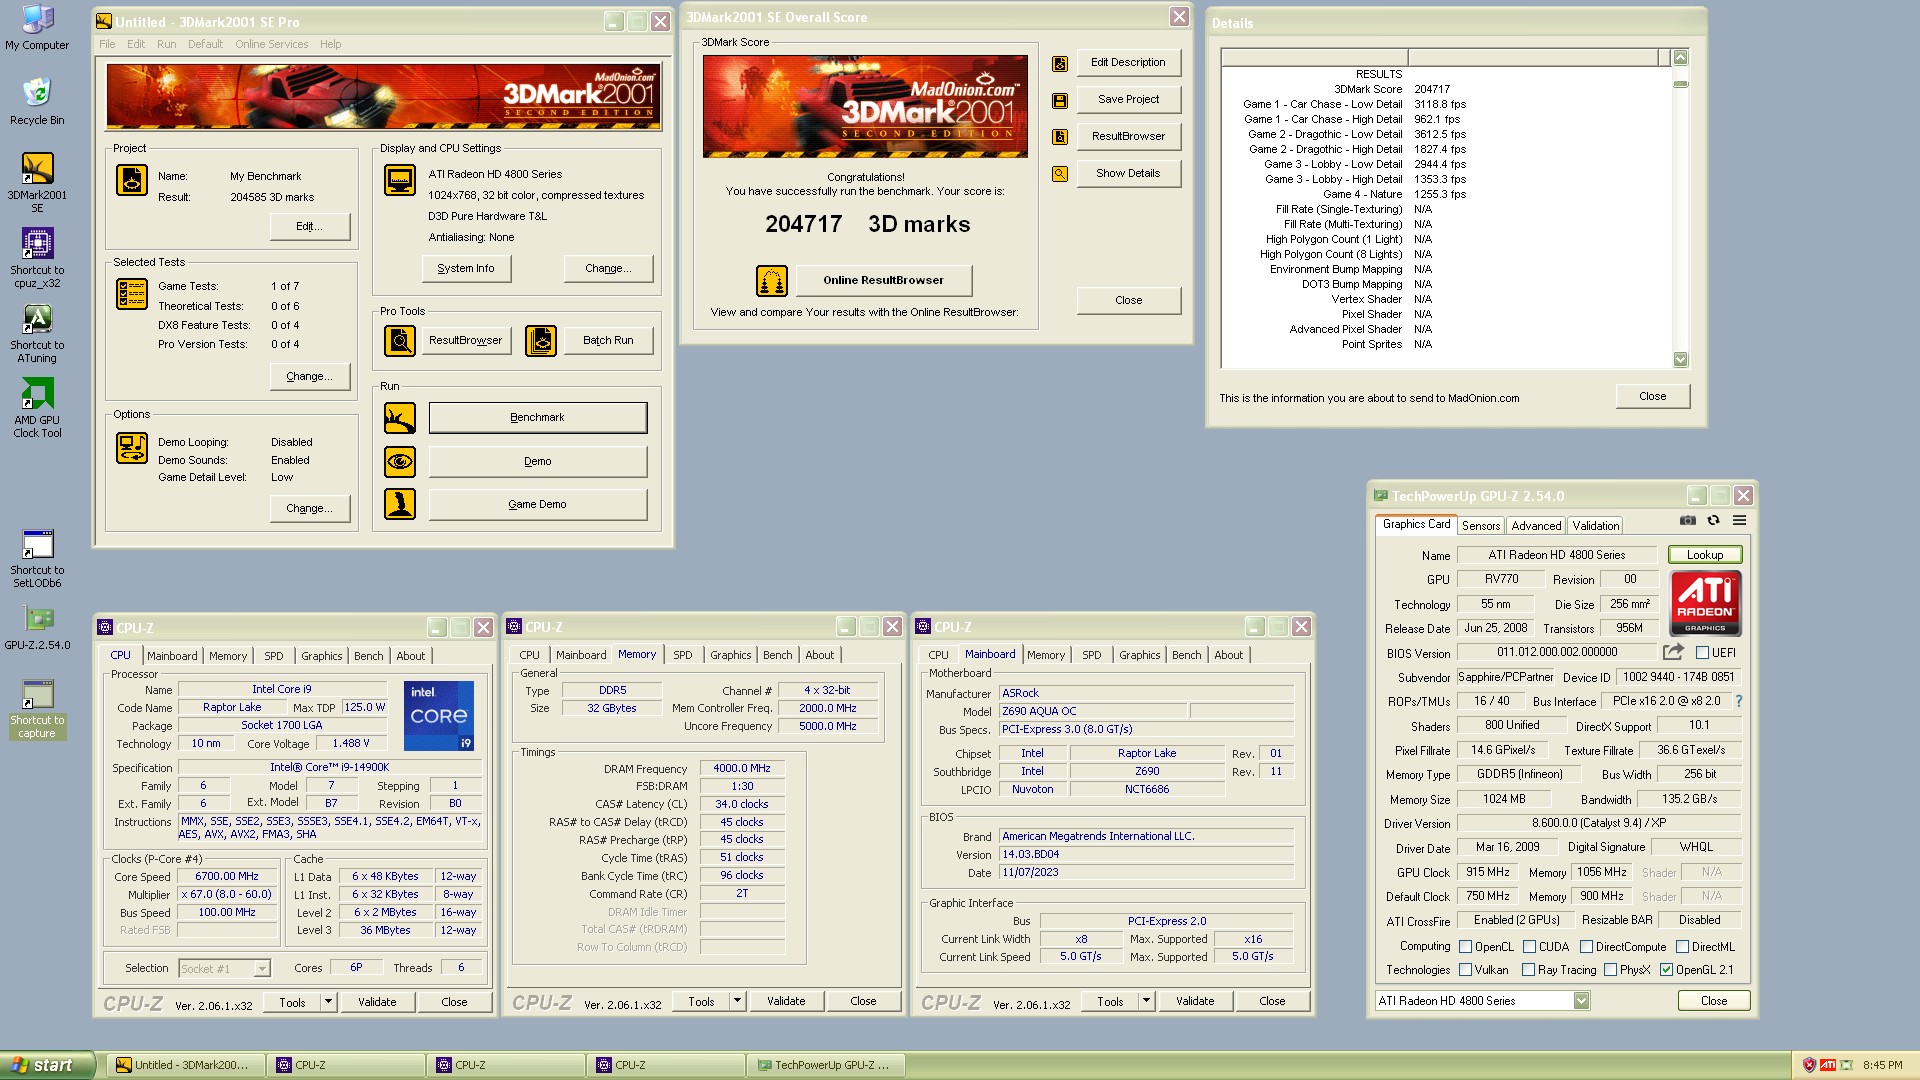
Task: Open the Run menu in 3DMark2001
Action: pos(166,44)
